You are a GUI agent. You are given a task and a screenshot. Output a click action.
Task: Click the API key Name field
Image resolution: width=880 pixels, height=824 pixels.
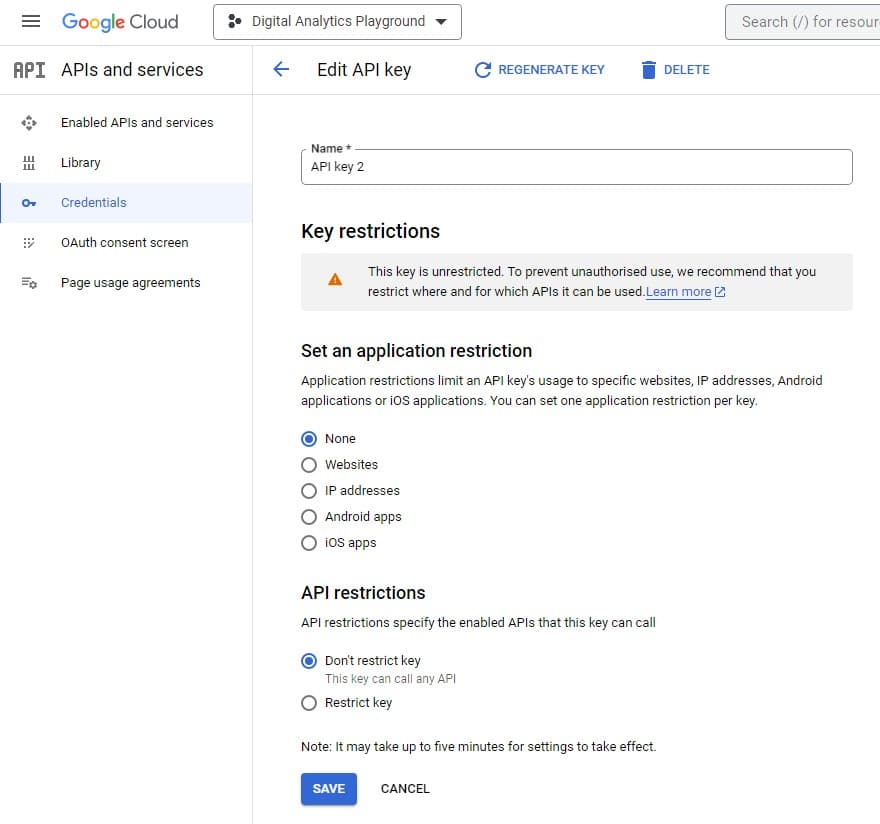(576, 167)
